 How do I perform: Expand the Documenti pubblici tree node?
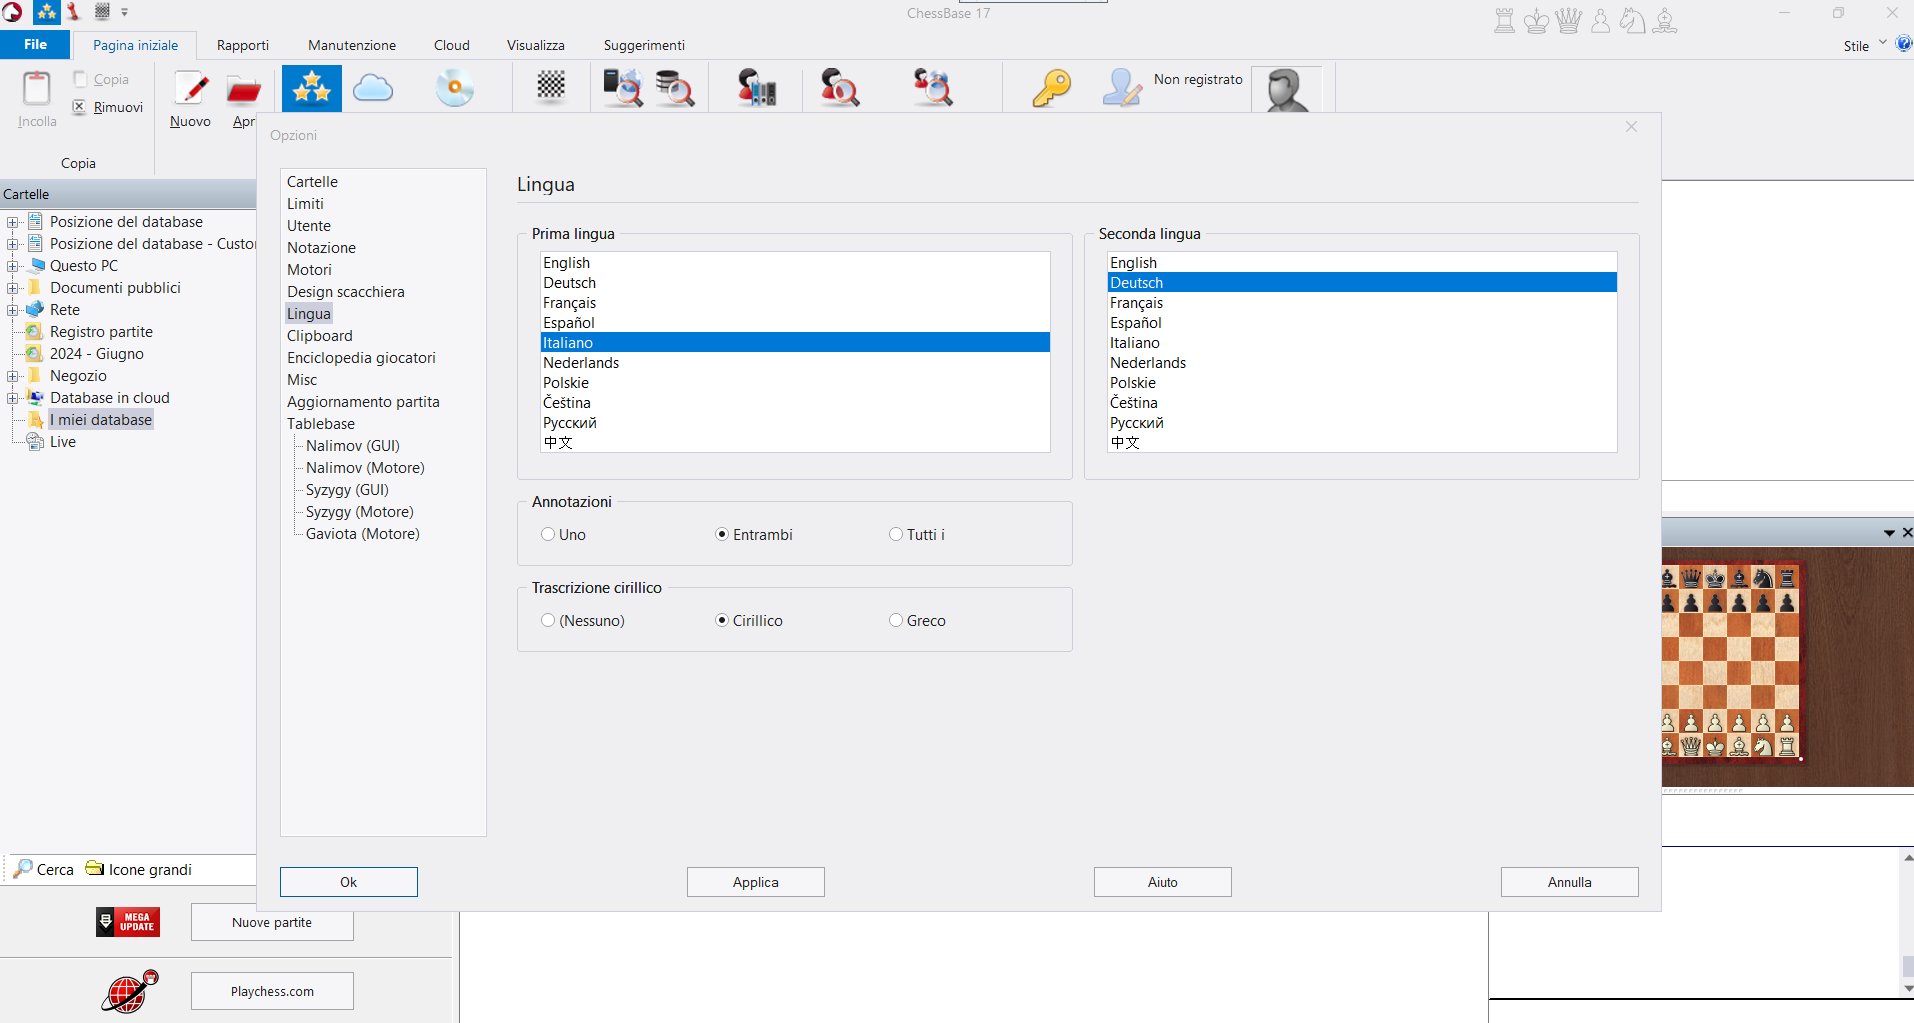[12, 288]
